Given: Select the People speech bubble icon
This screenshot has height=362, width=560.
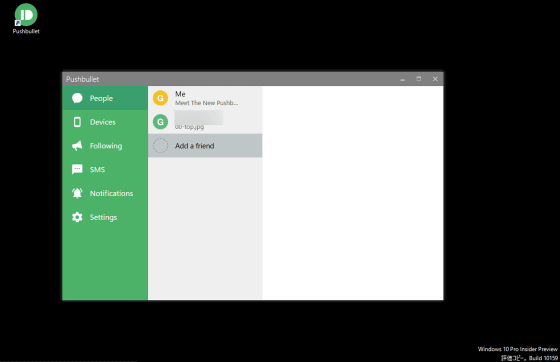Looking at the screenshot, I should click(x=77, y=98).
